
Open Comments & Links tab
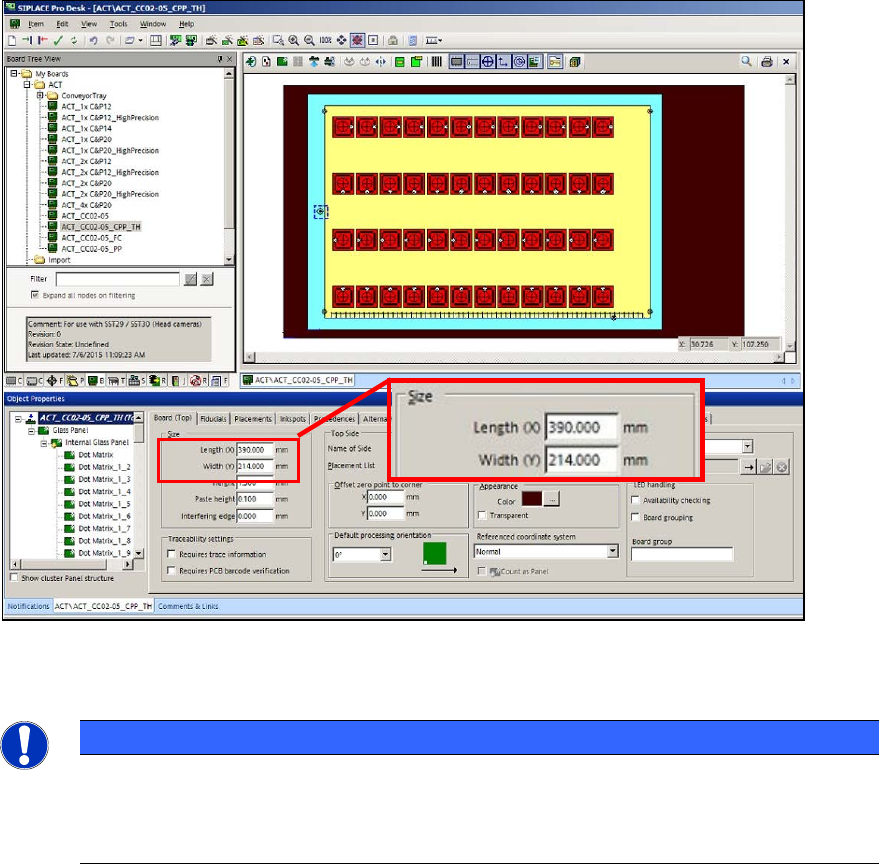pos(188,606)
